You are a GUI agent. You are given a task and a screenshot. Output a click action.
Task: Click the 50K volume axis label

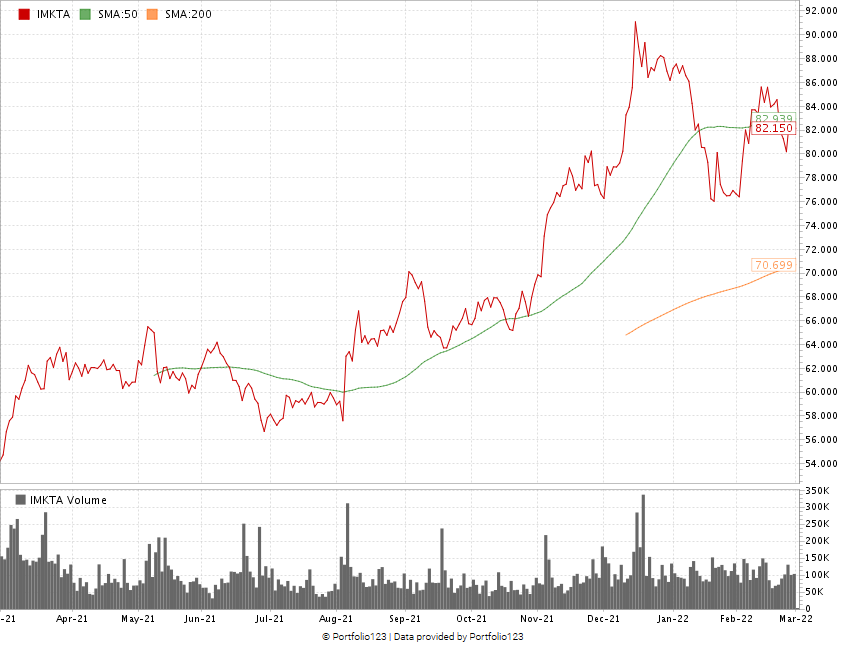point(814,592)
